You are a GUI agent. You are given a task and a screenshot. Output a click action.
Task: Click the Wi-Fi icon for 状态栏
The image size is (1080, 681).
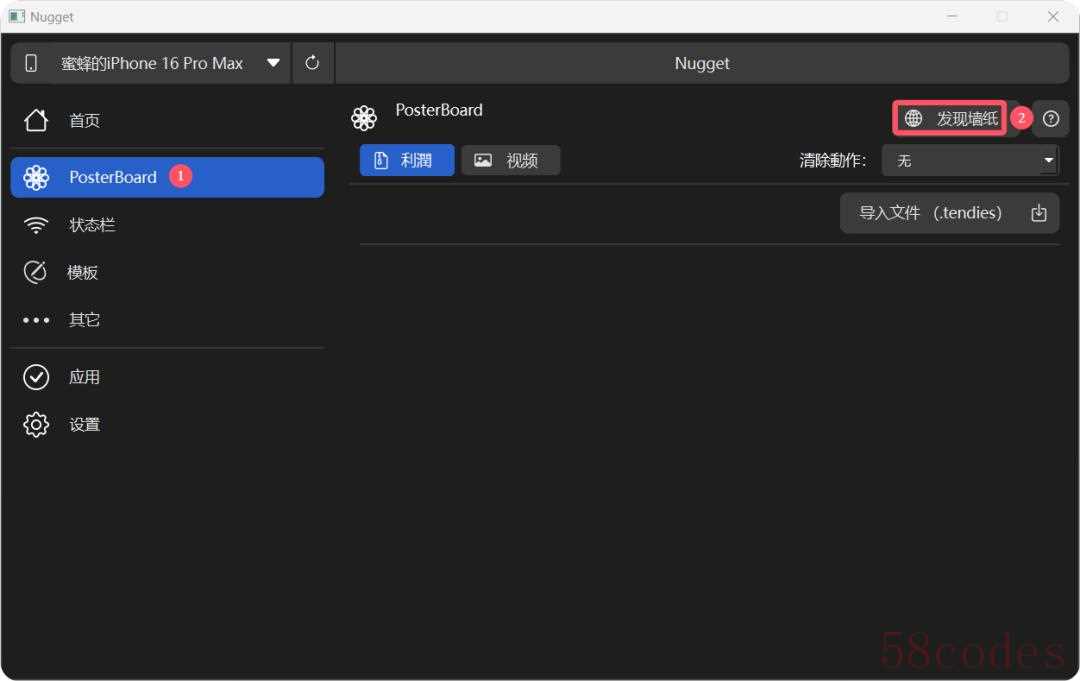point(36,225)
